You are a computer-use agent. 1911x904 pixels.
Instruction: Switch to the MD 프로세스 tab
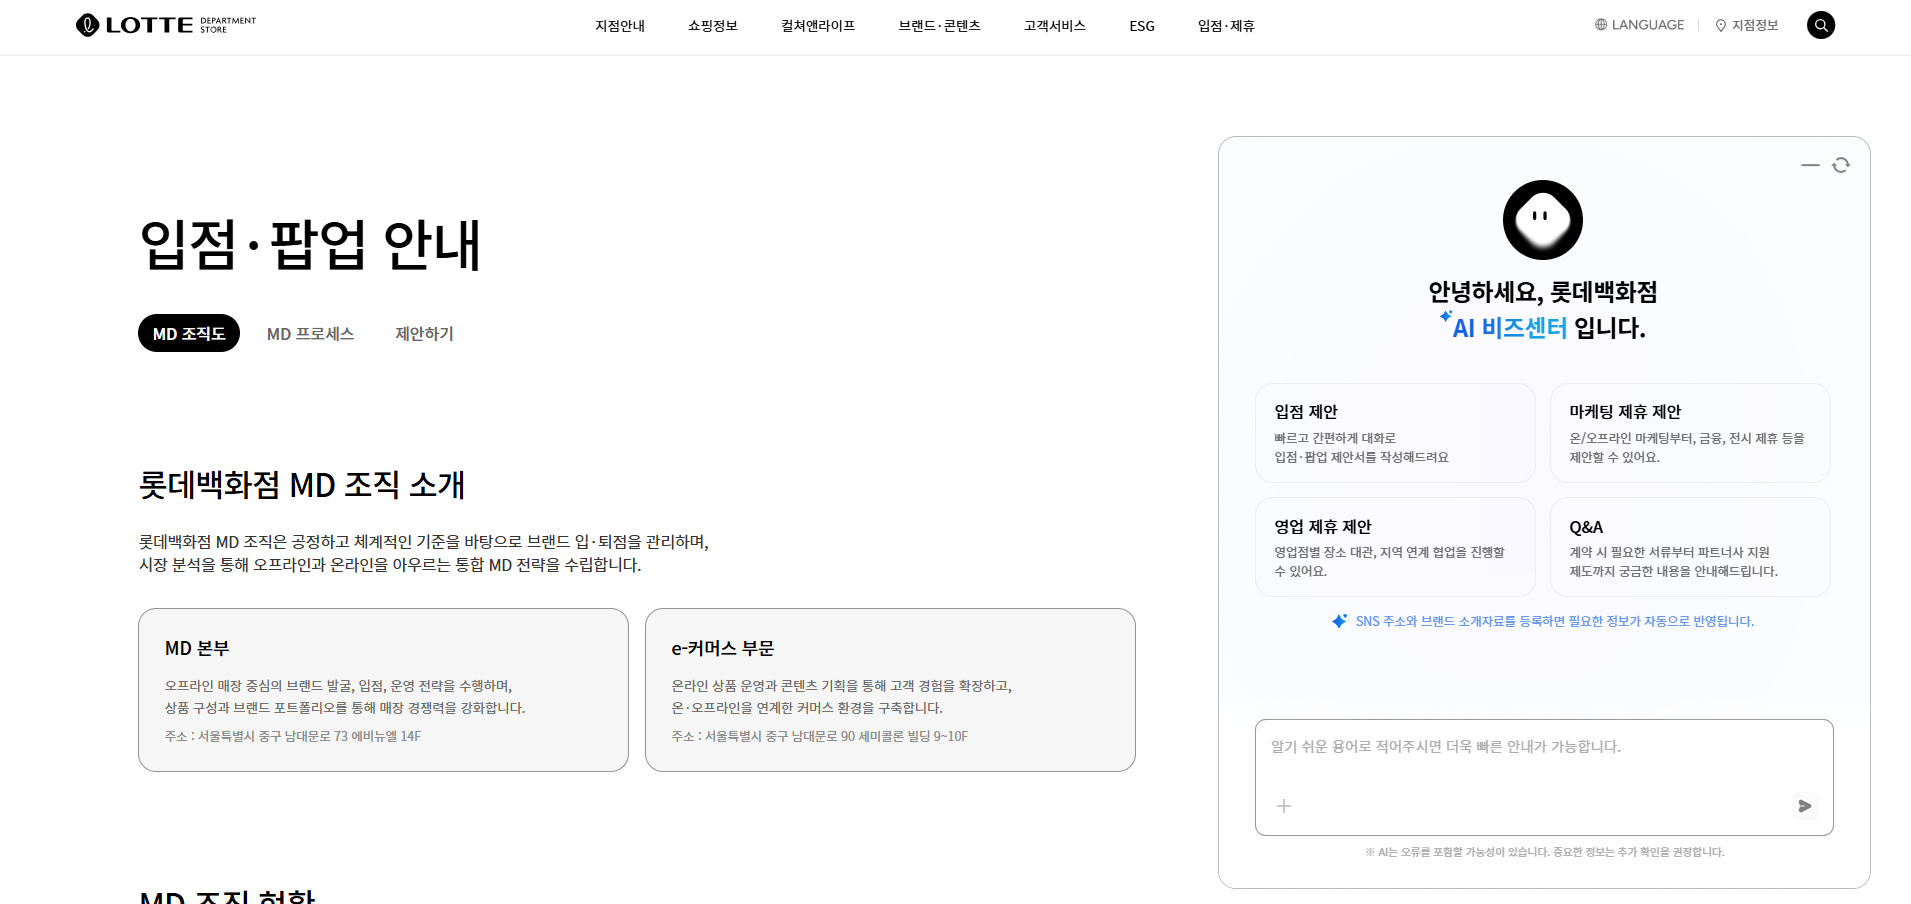click(x=311, y=334)
